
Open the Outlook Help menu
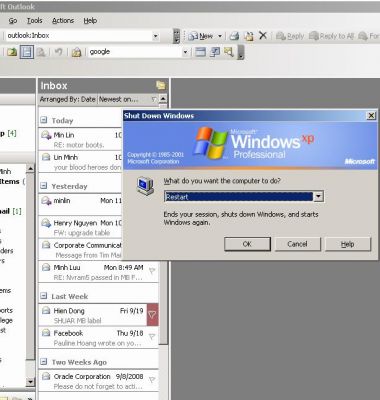(x=90, y=21)
